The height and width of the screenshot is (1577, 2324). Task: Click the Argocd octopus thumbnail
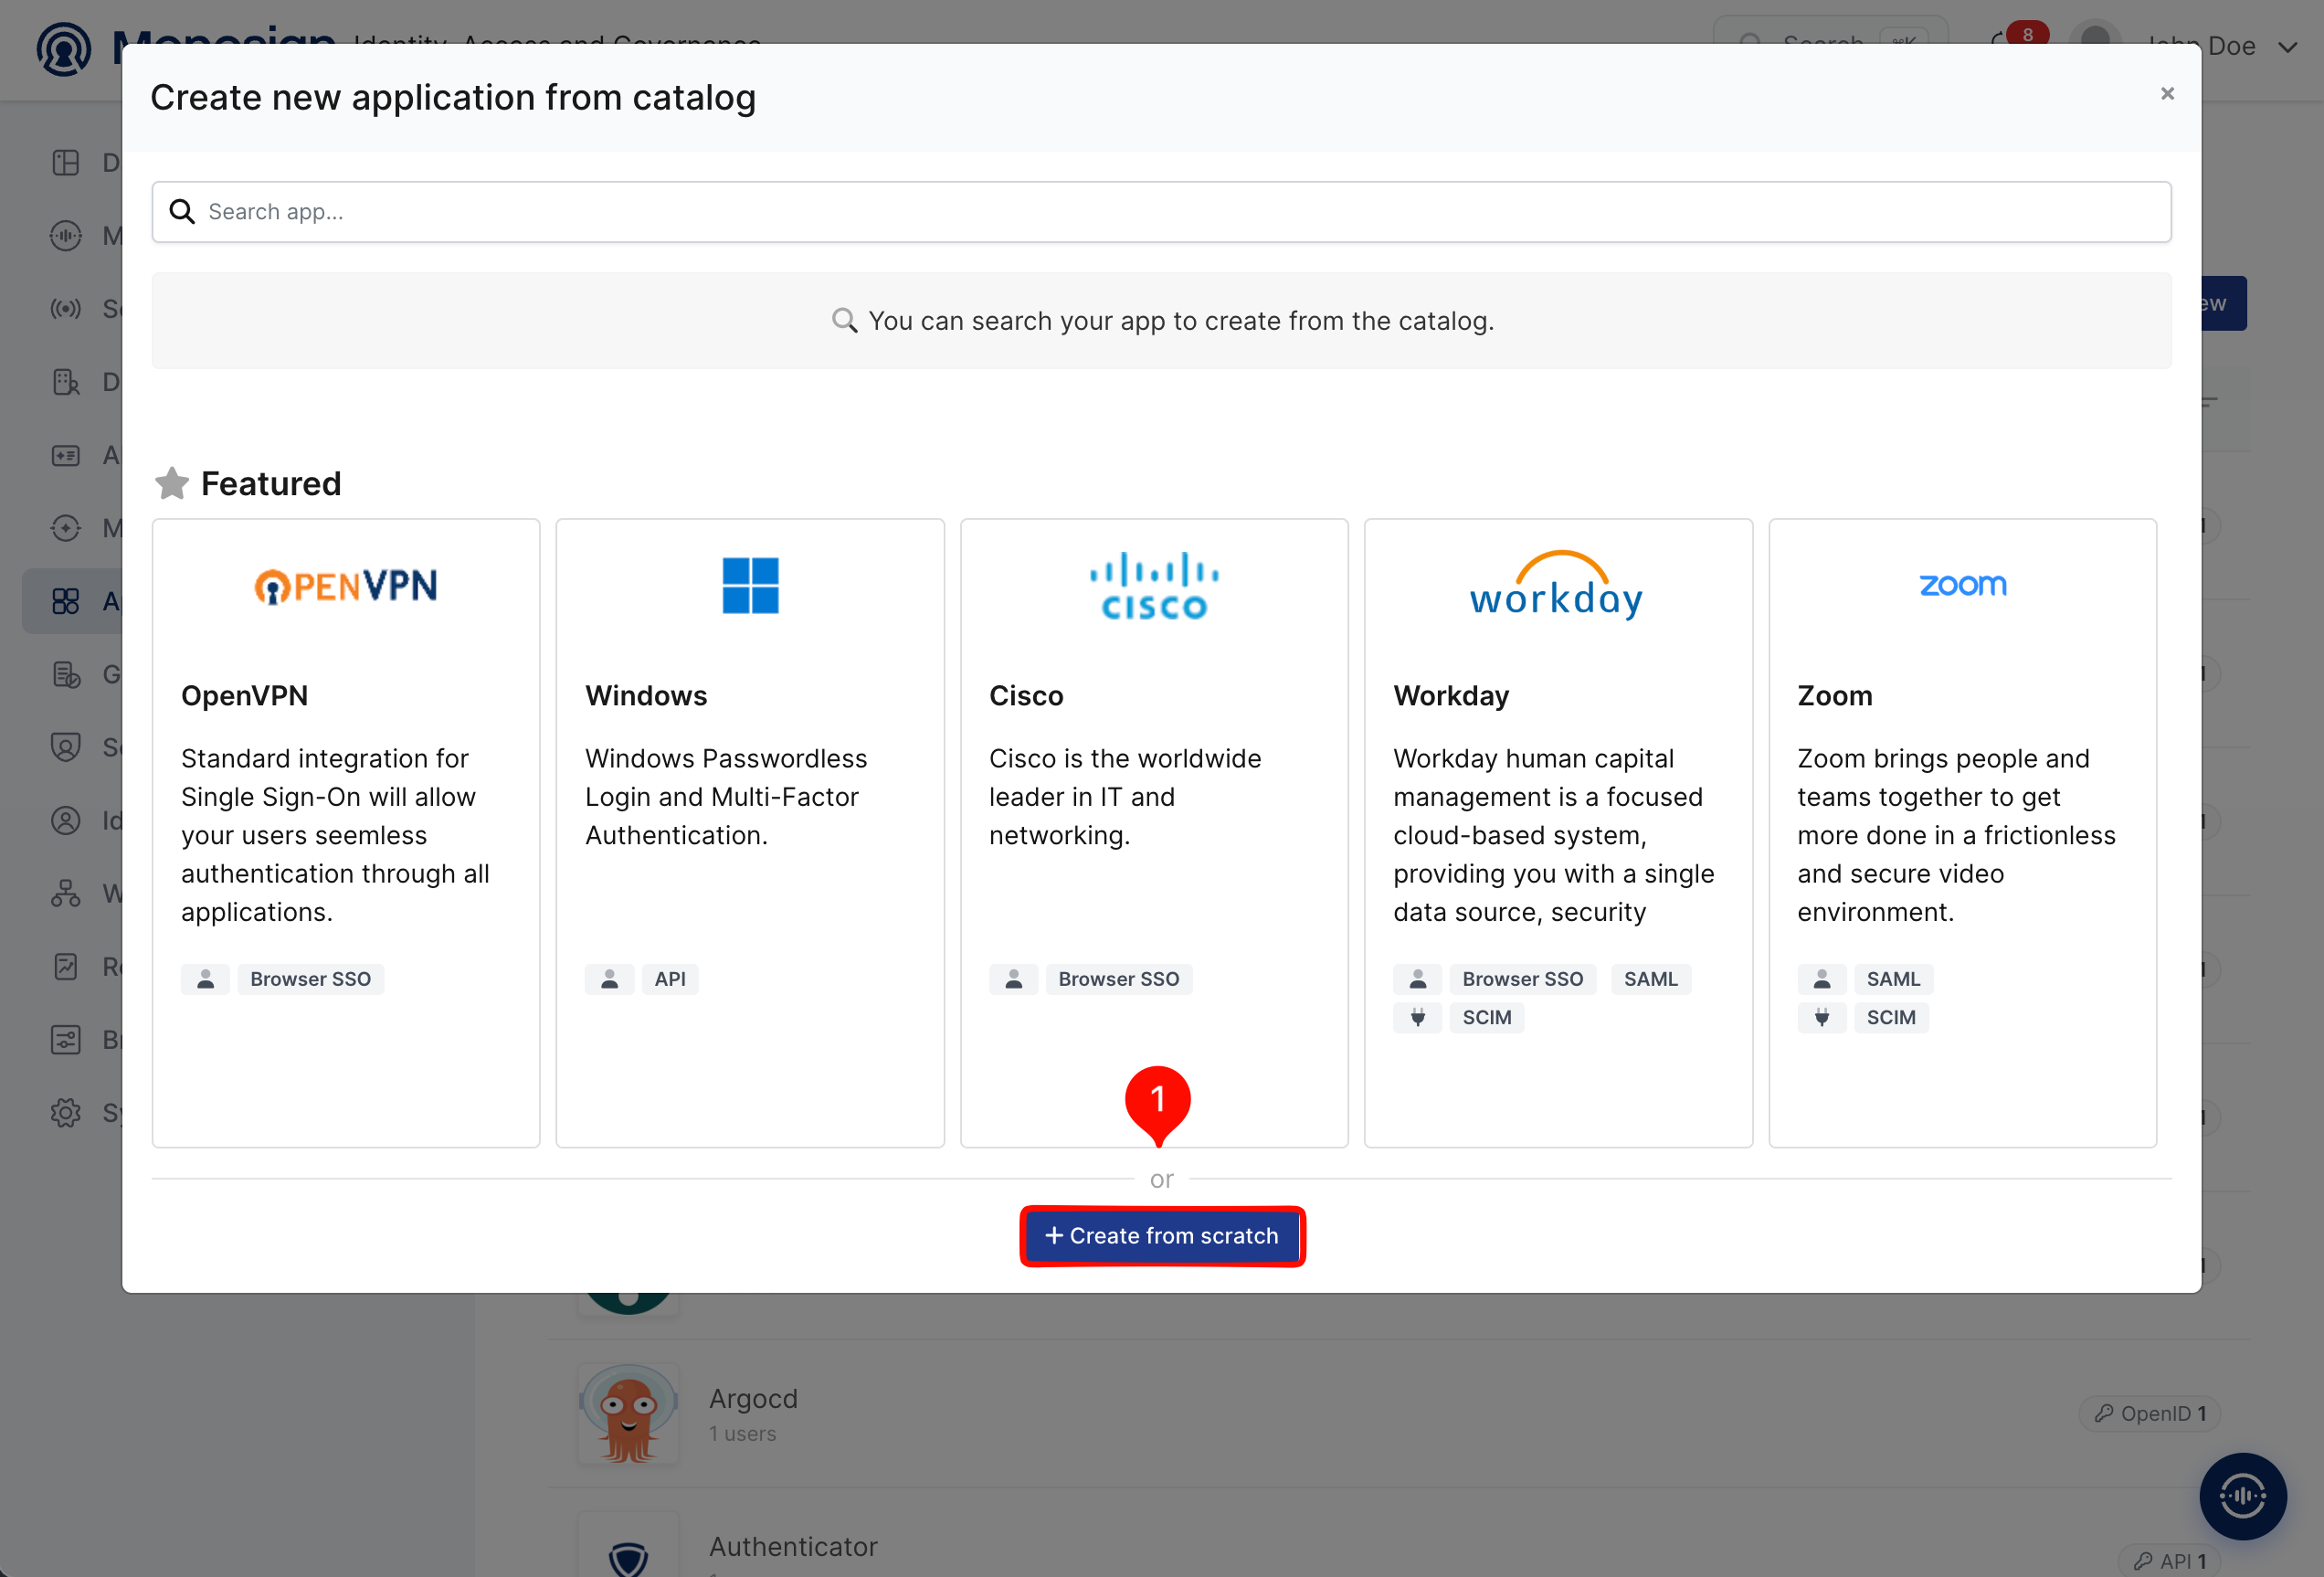[628, 1414]
